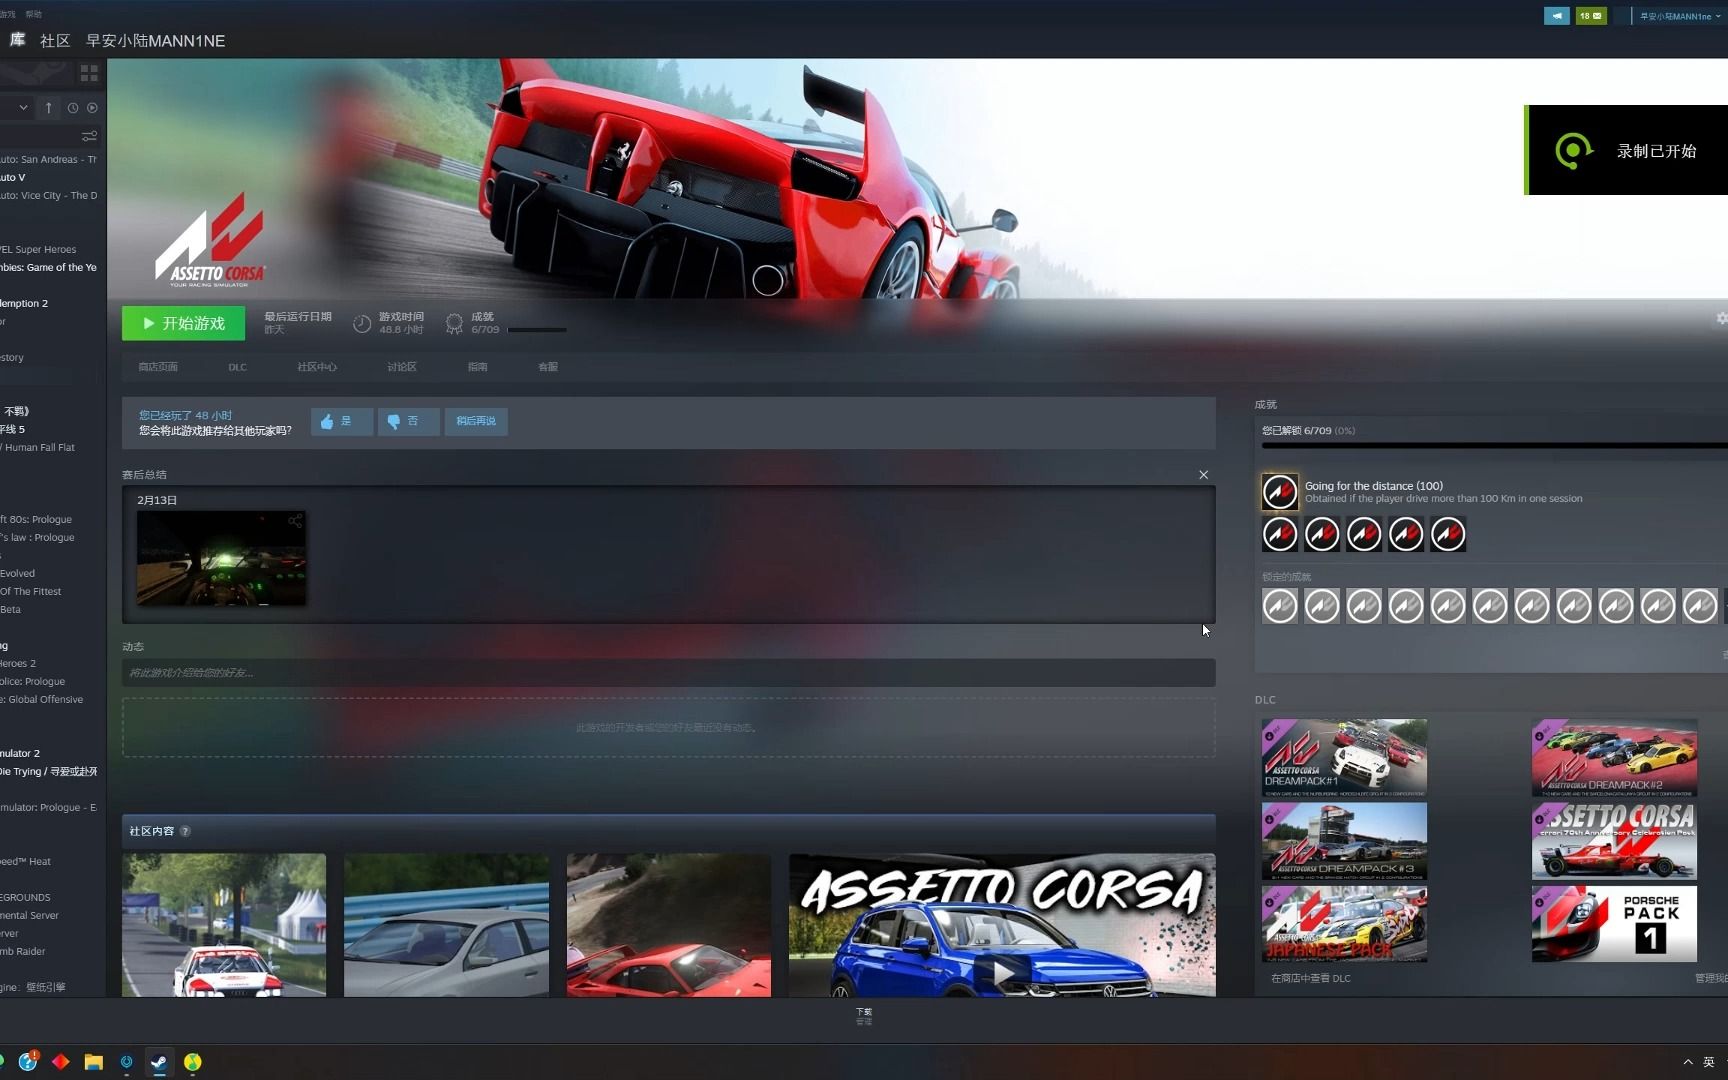
Task: Click the green 开始游戏 play button
Action: pos(183,323)
